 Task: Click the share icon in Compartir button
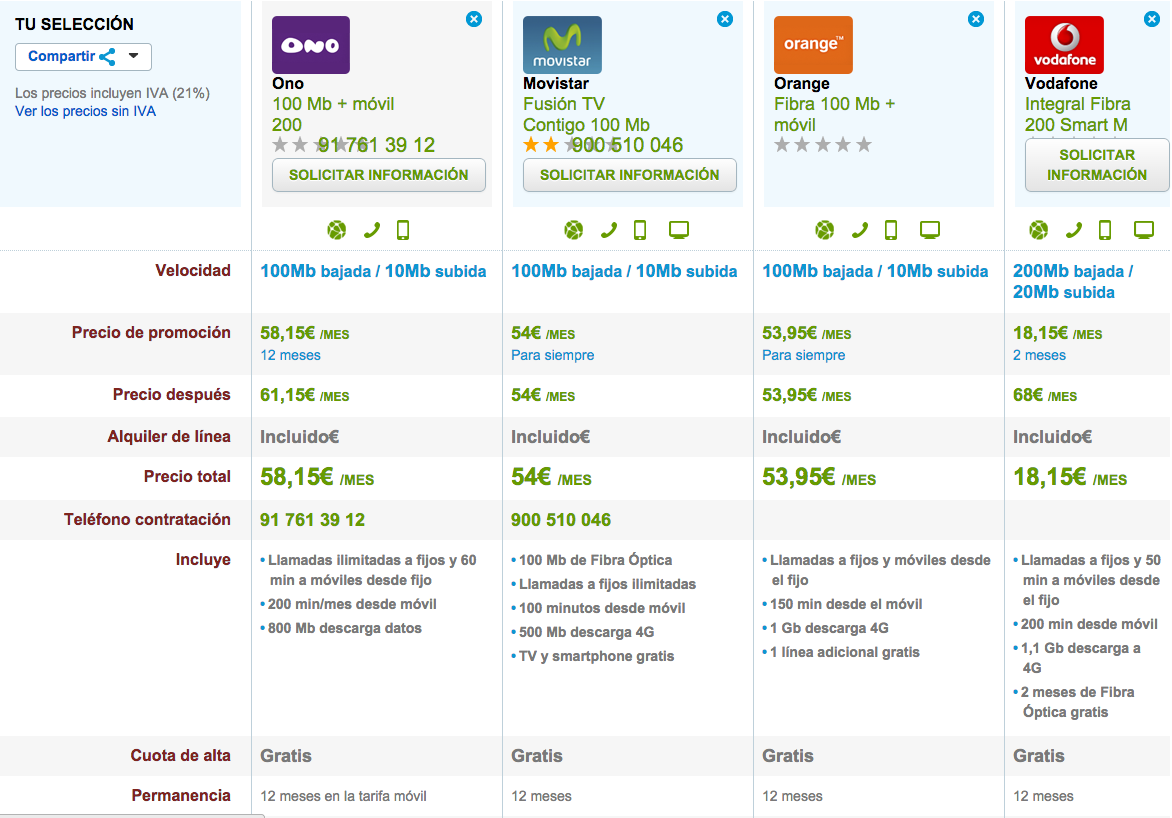(108, 57)
